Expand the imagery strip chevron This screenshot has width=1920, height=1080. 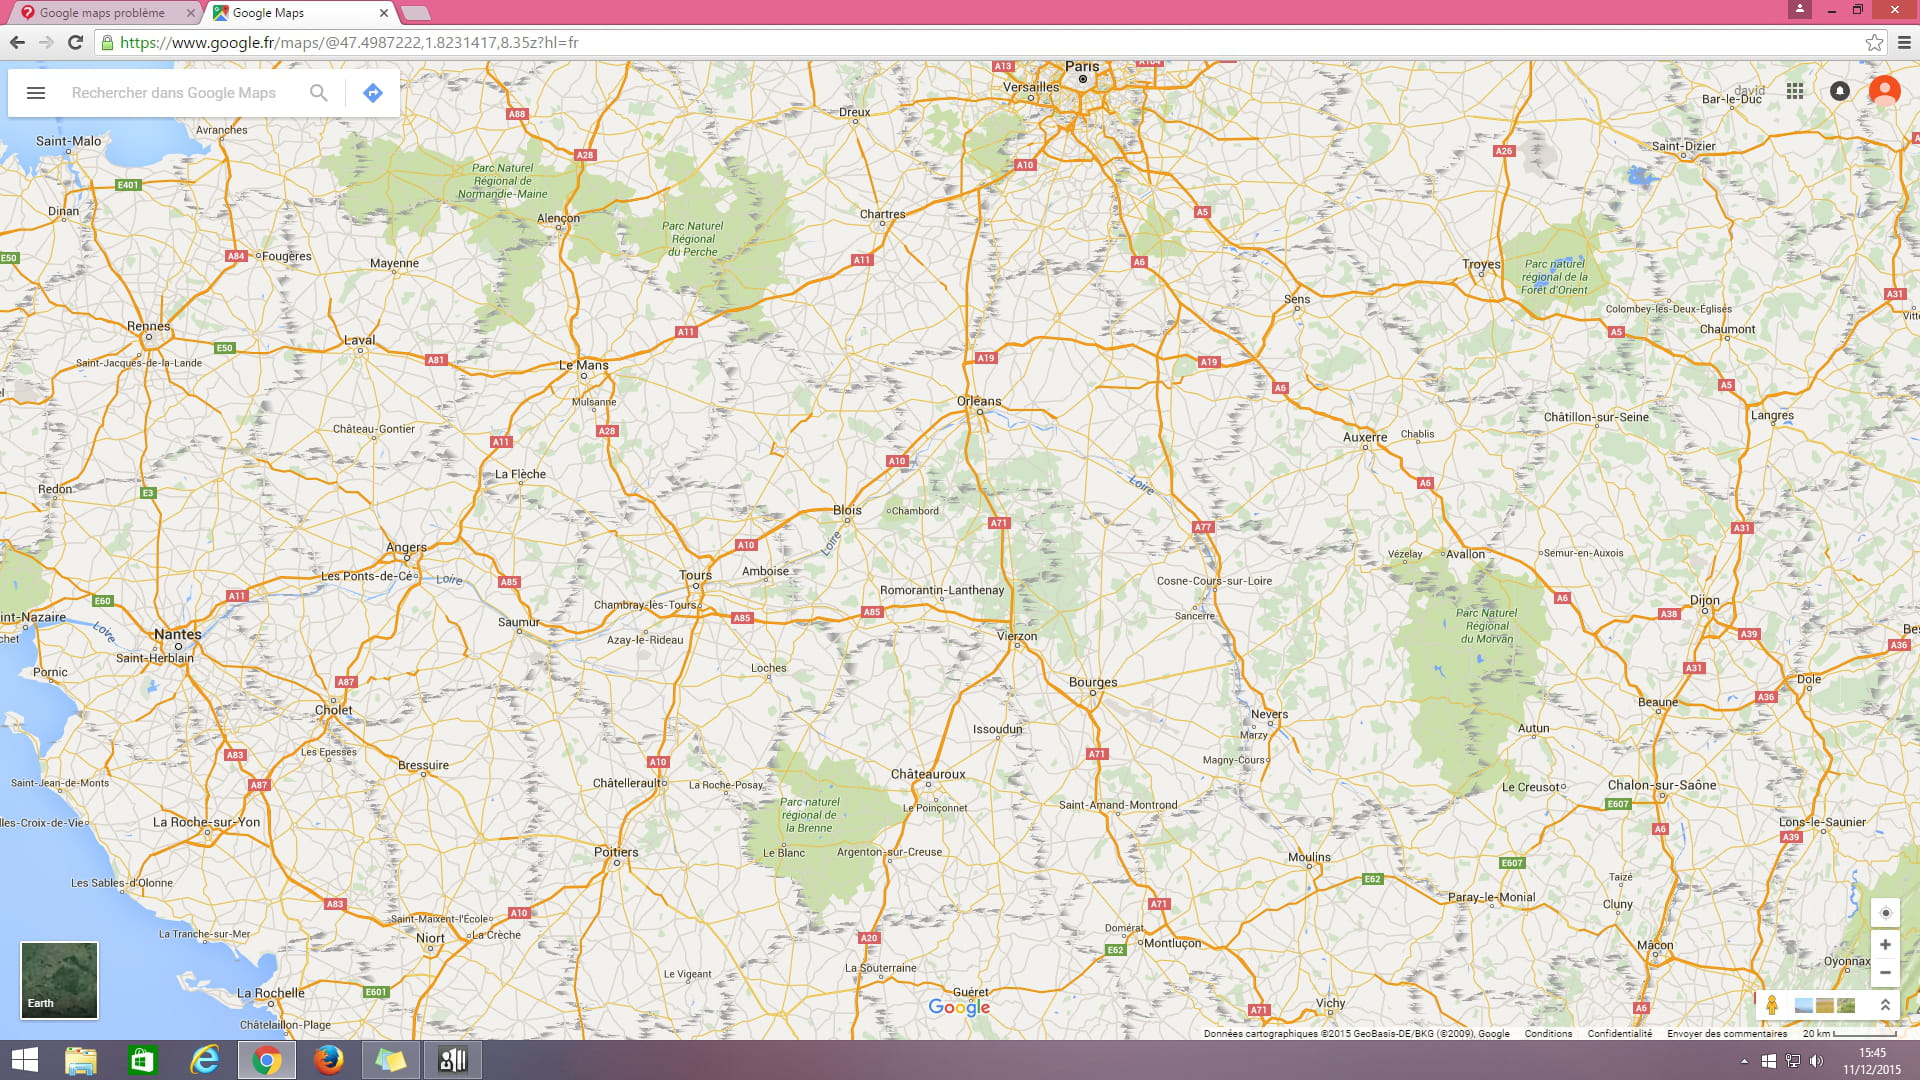point(1885,1005)
